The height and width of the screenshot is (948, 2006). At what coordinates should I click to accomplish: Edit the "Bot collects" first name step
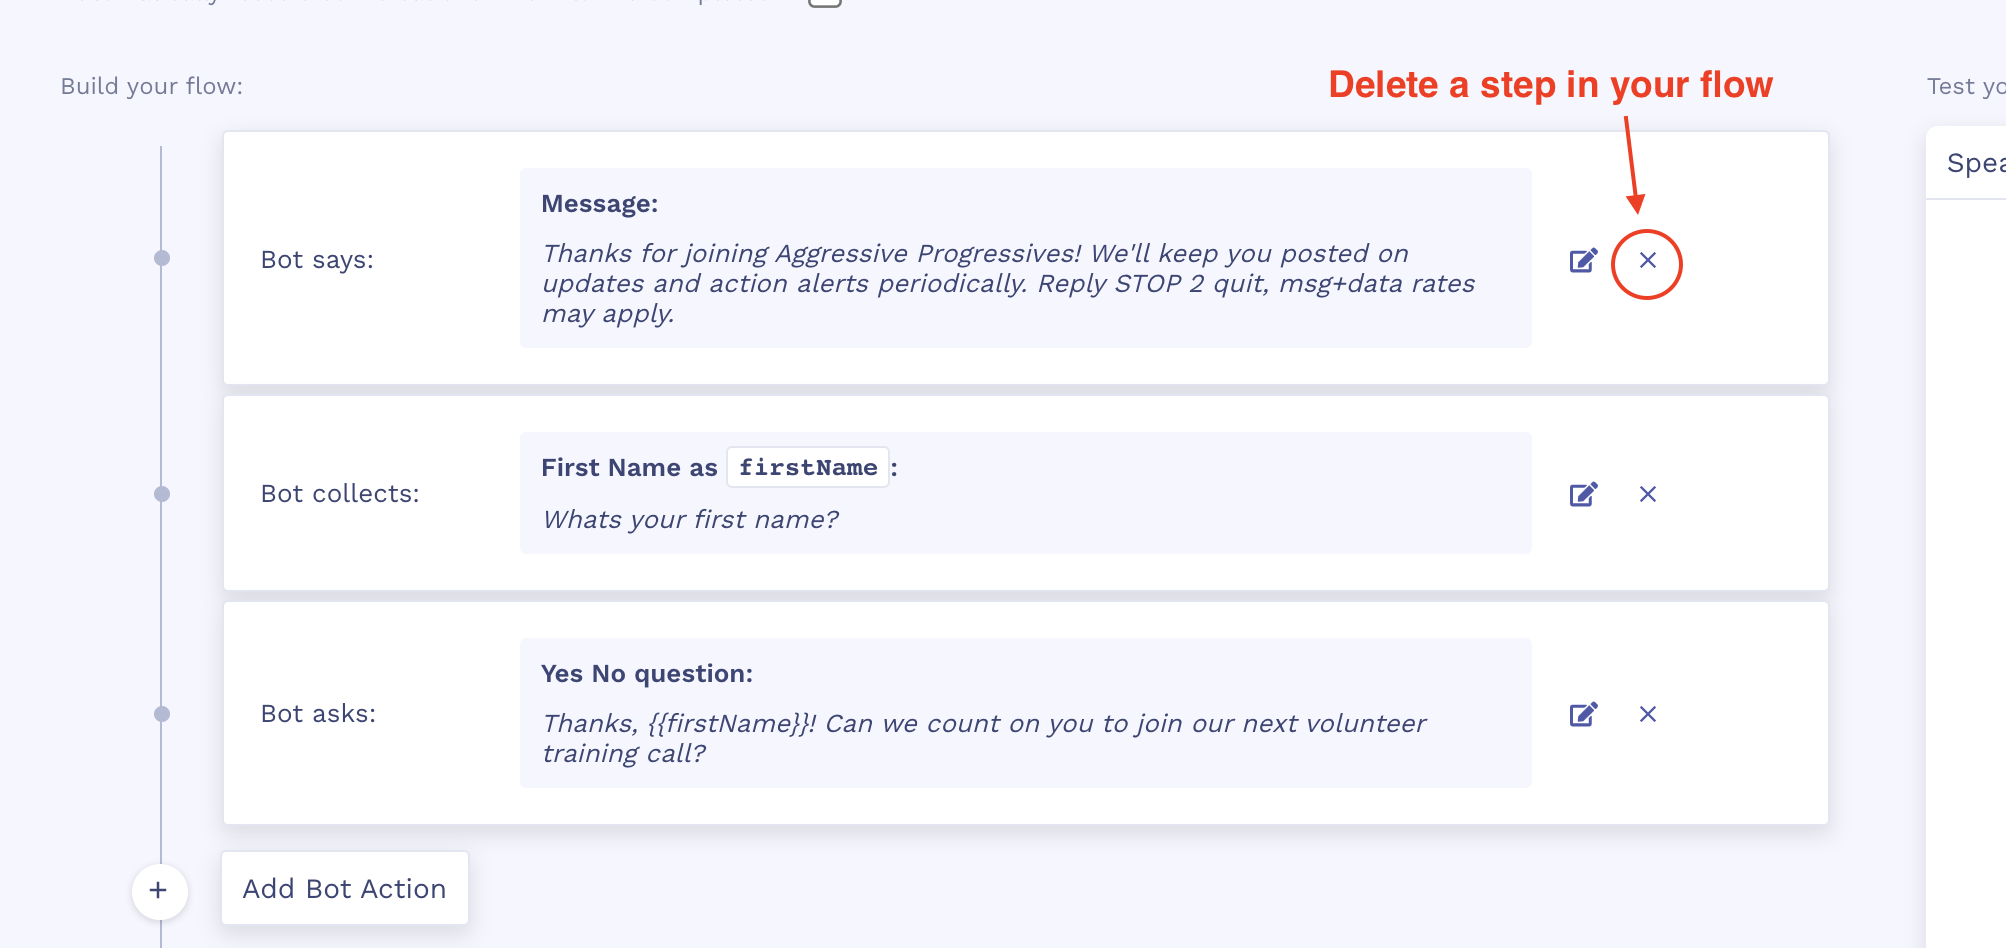click(1583, 494)
